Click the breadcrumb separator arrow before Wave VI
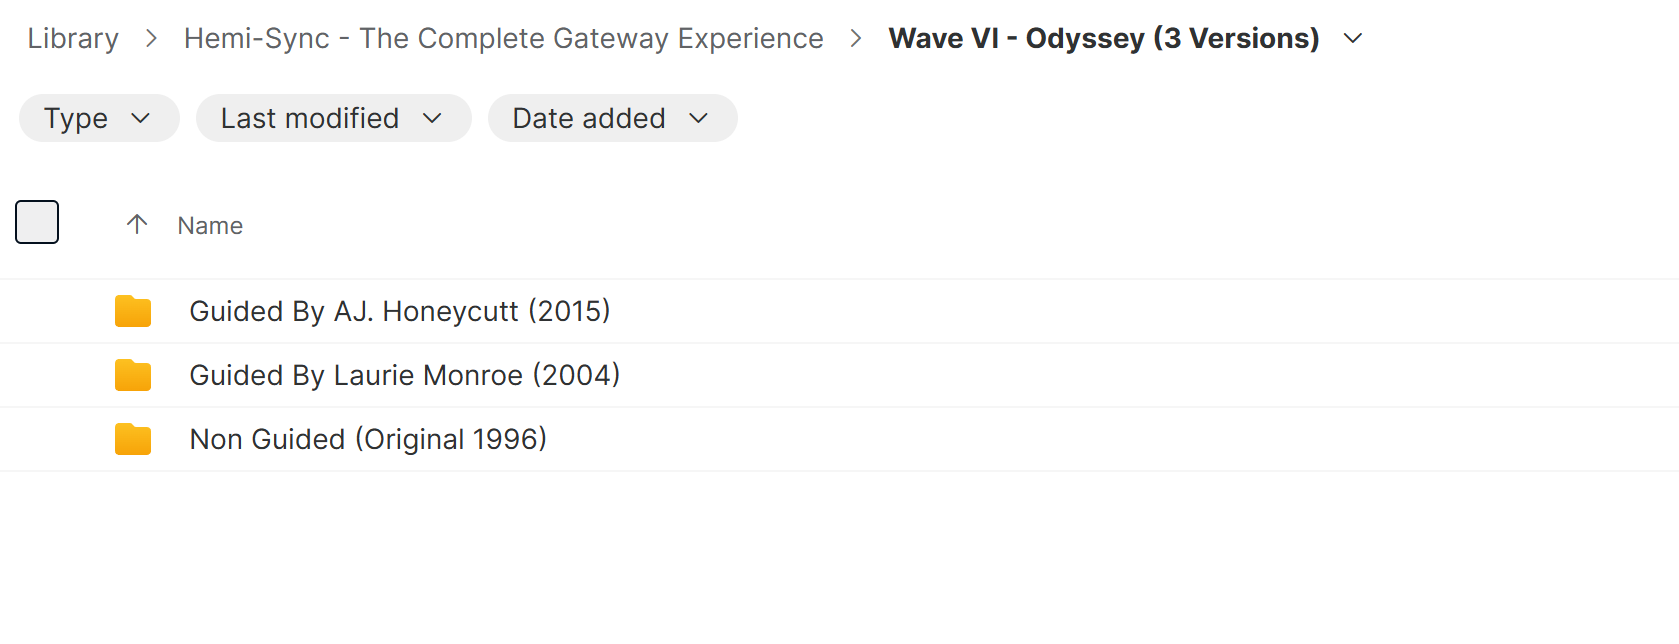 (856, 38)
